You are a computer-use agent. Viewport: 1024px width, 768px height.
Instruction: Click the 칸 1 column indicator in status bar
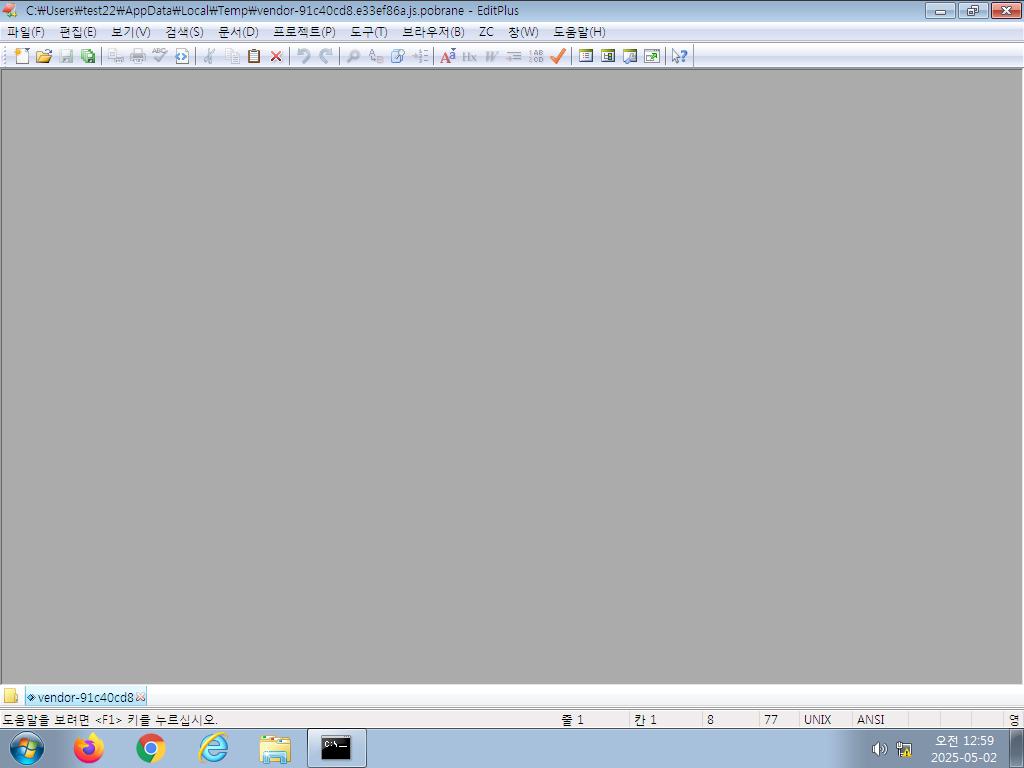point(645,720)
